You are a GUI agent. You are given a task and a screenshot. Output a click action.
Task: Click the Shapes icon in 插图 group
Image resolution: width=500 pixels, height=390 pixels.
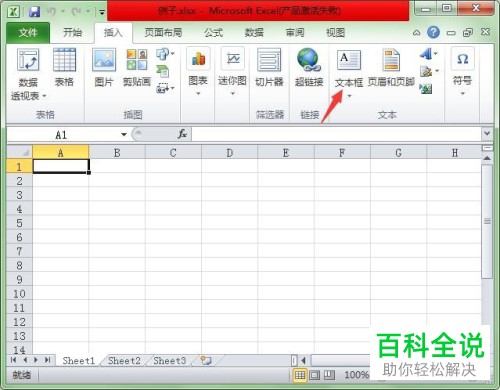(162, 53)
